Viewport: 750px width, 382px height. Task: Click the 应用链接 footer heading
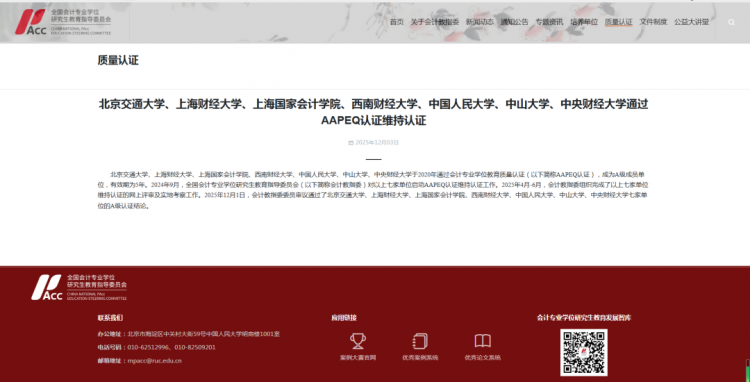344,317
